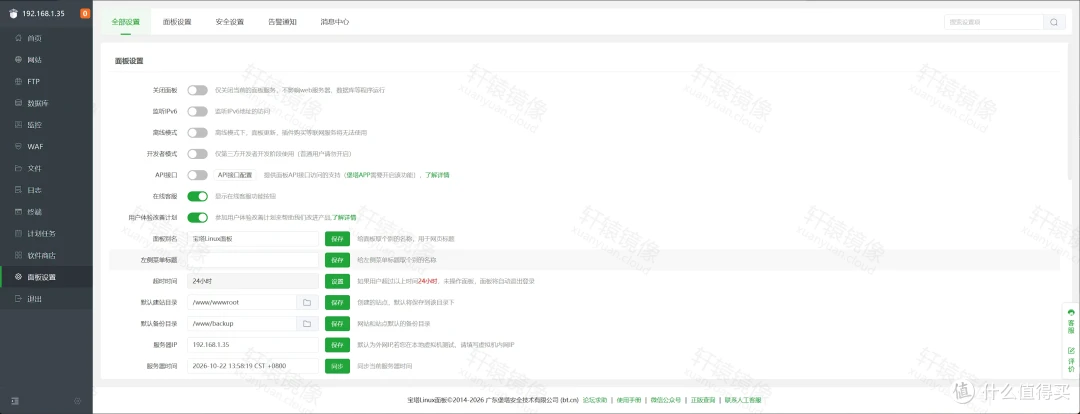Click the 192.168.1.35 sidebar header text

(43, 13)
